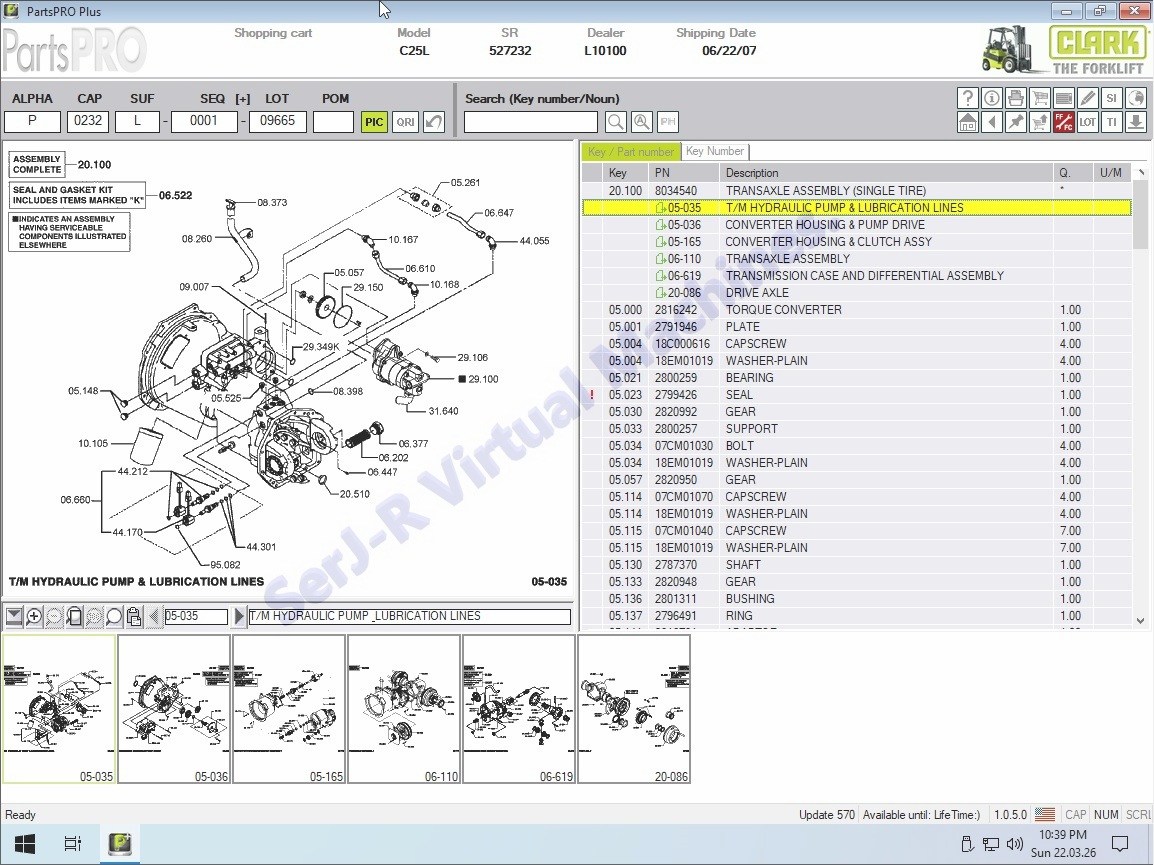This screenshot has width=1154, height=865.
Task: Click the pushpin bookmark icon
Action: pyautogui.click(x=1016, y=122)
